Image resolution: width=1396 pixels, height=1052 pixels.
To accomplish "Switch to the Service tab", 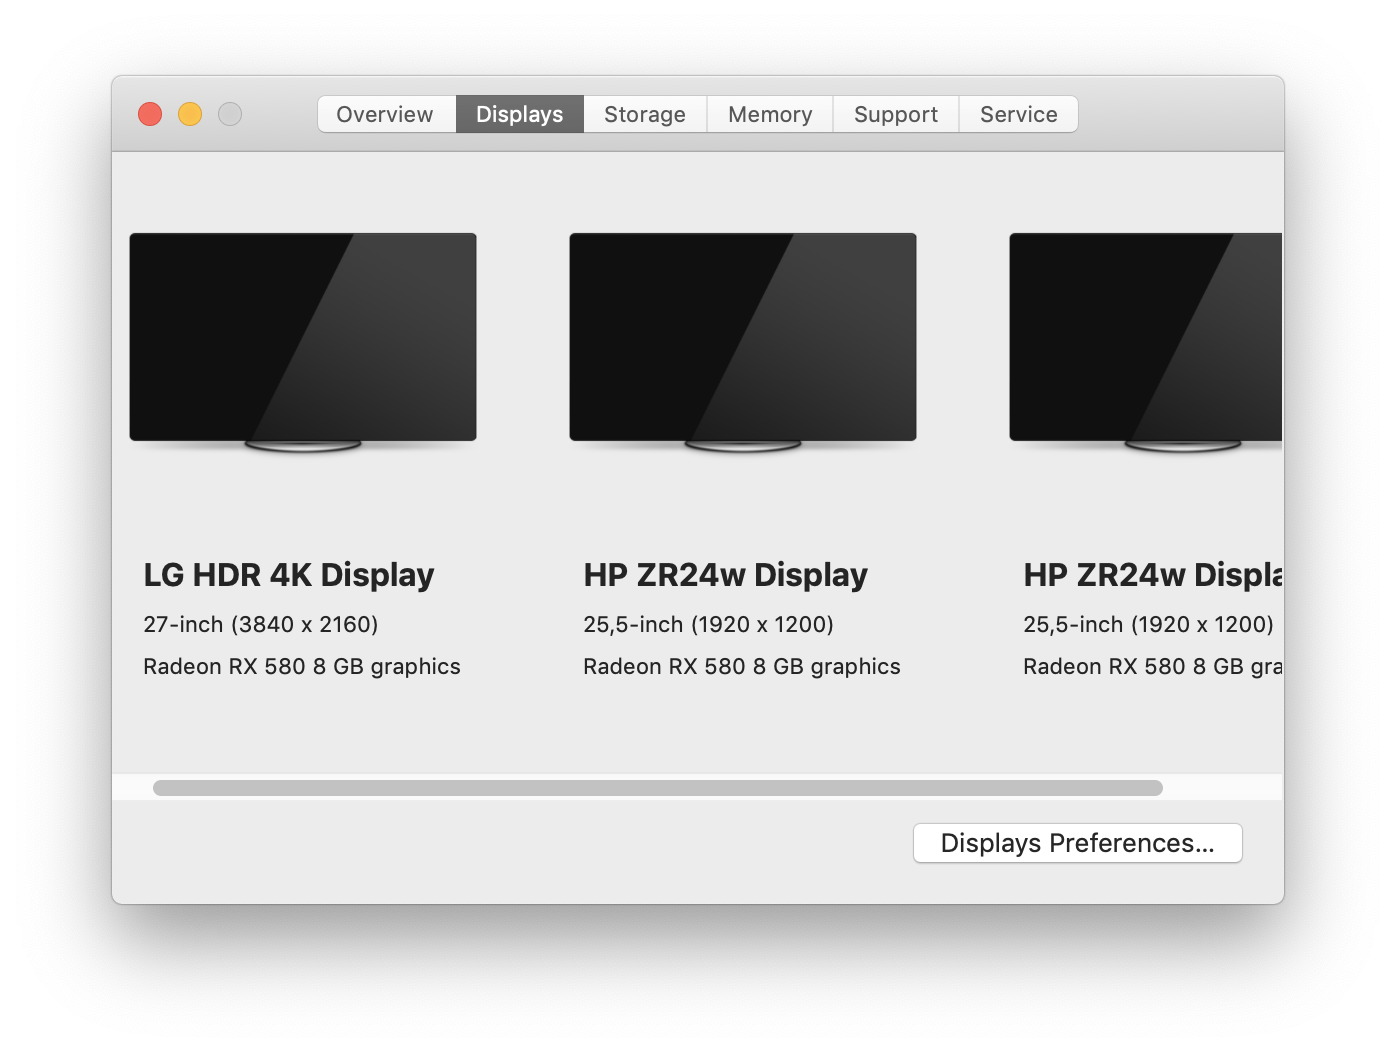I will point(1019,114).
